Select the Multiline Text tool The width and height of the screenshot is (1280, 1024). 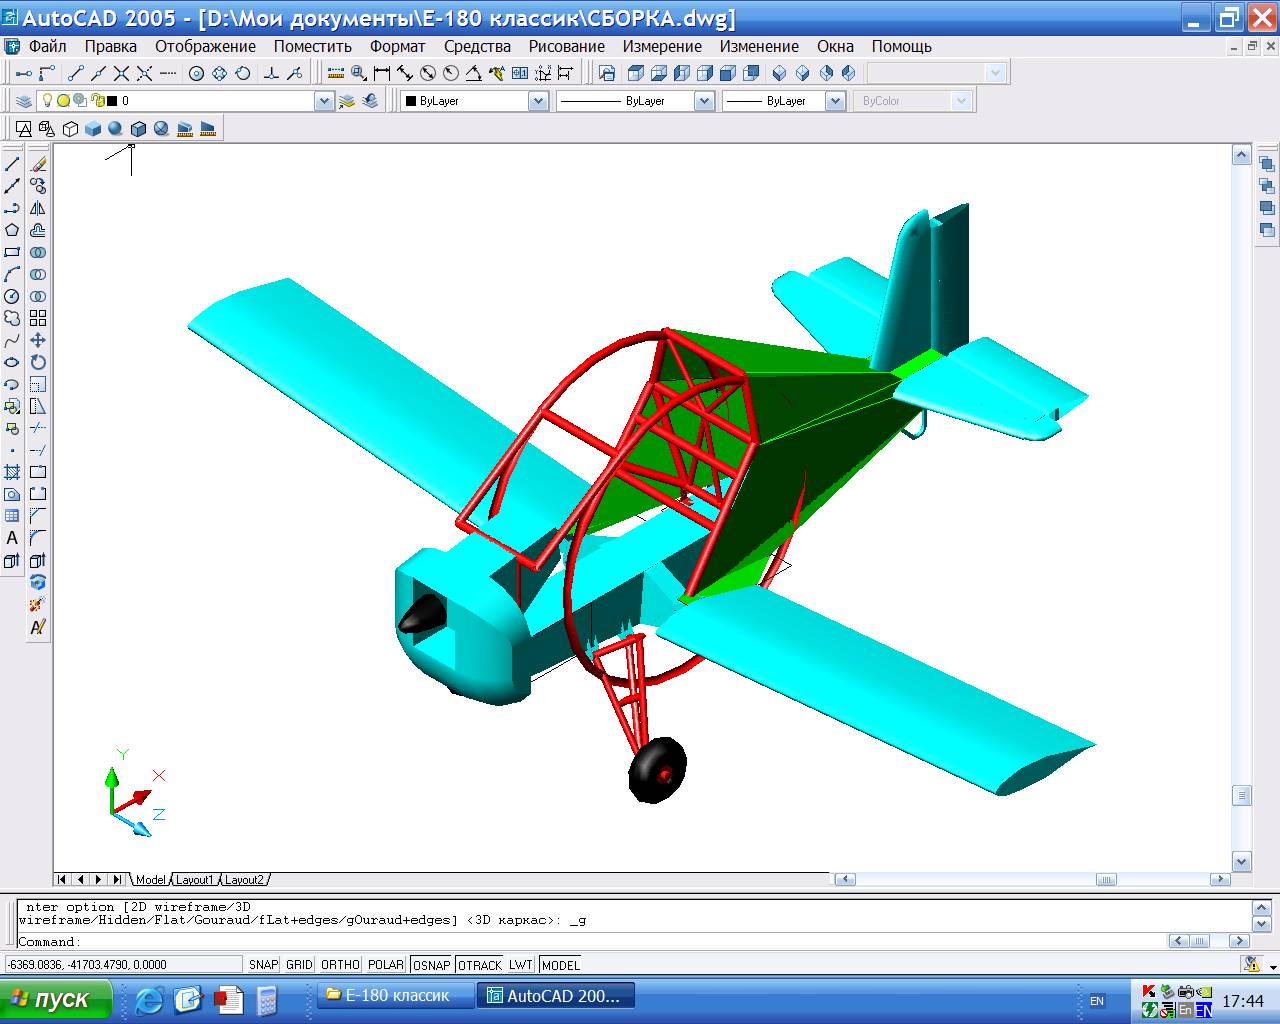coord(12,538)
